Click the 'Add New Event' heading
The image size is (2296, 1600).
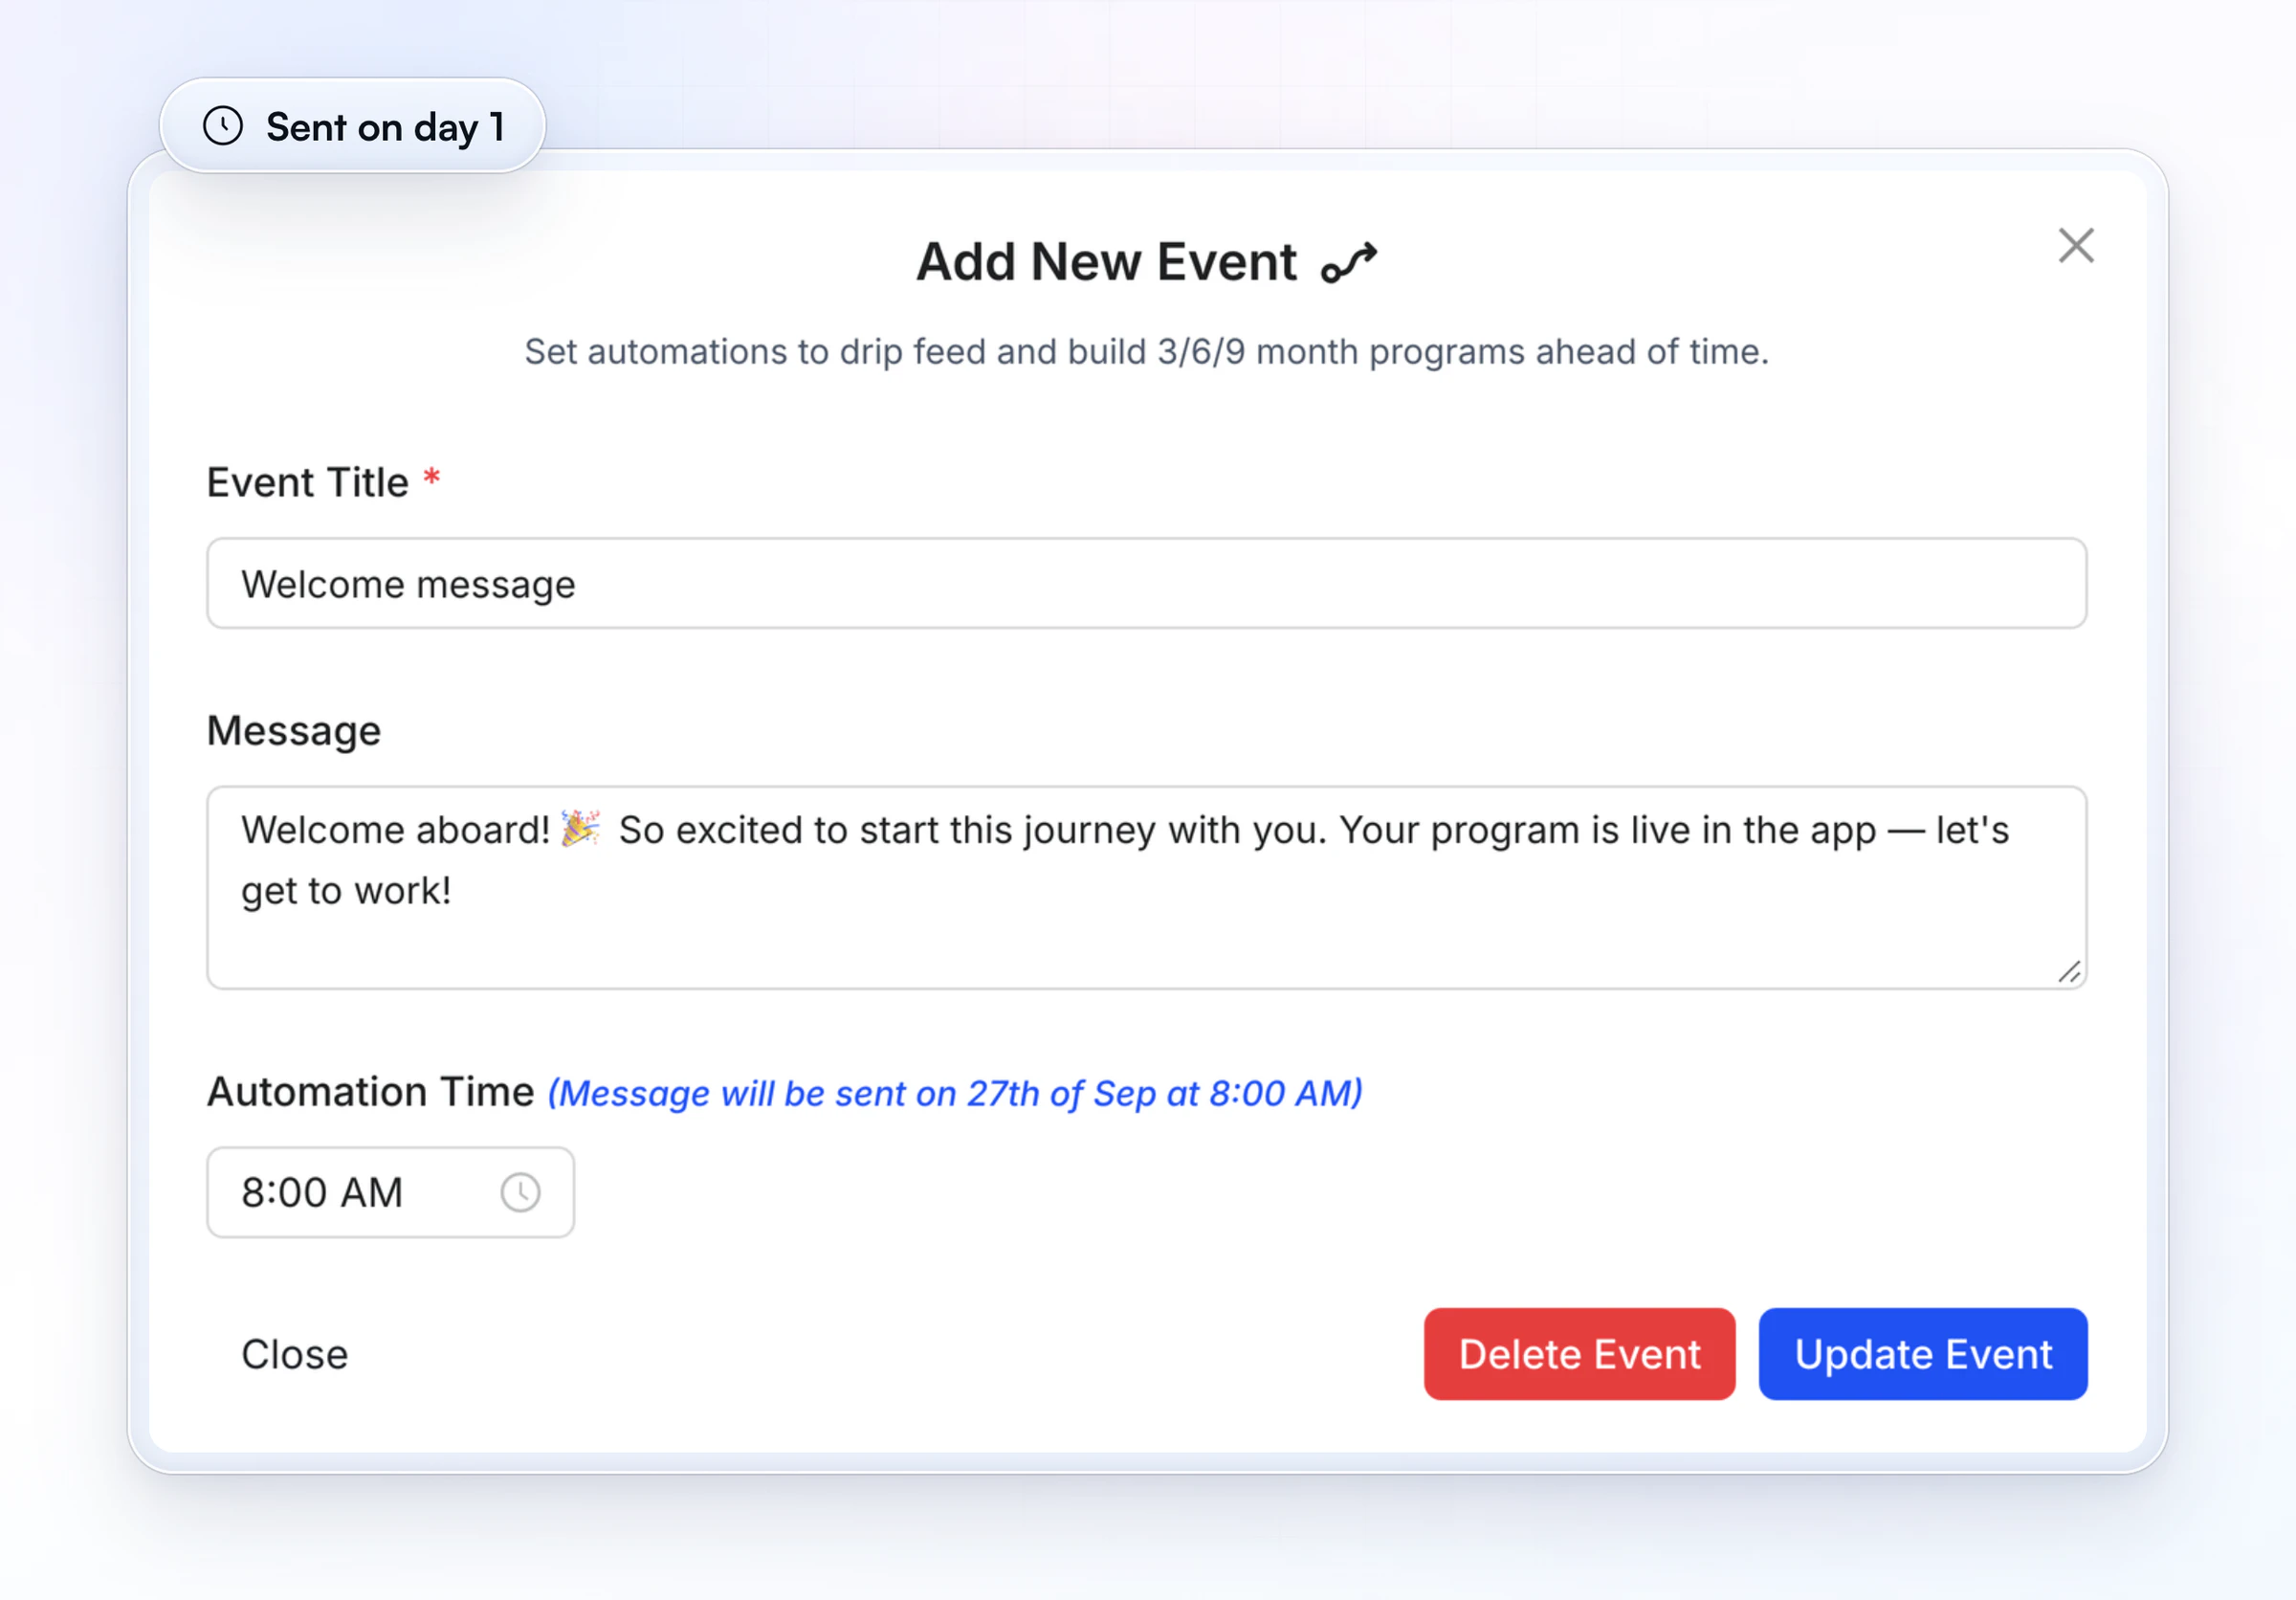coord(1106,262)
